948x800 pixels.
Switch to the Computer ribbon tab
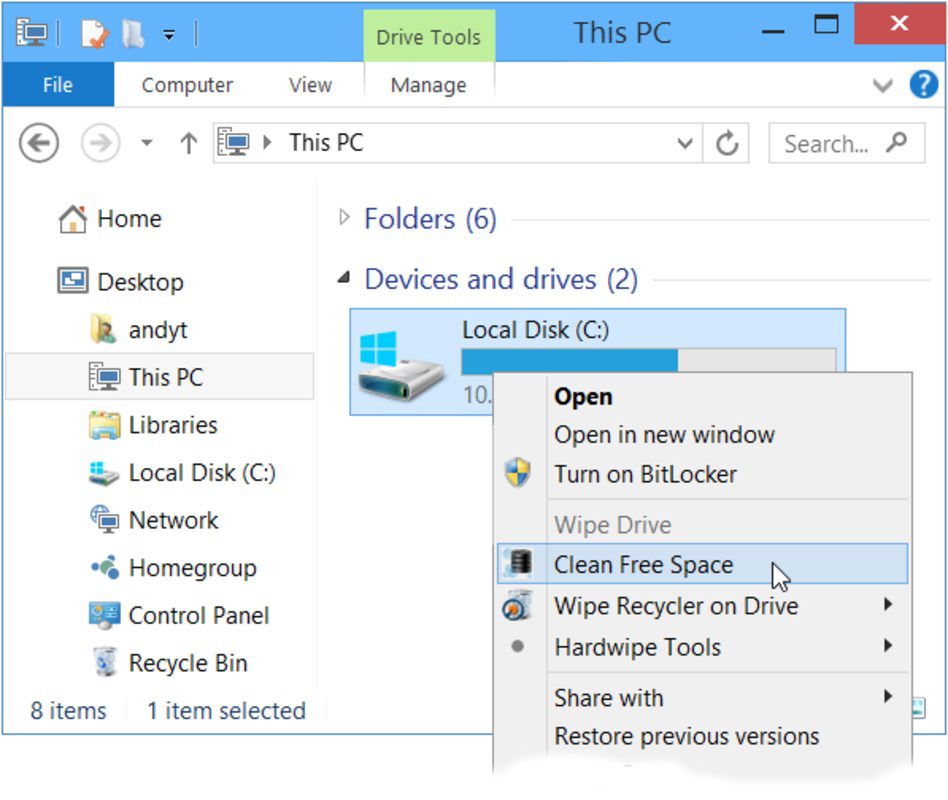click(187, 85)
